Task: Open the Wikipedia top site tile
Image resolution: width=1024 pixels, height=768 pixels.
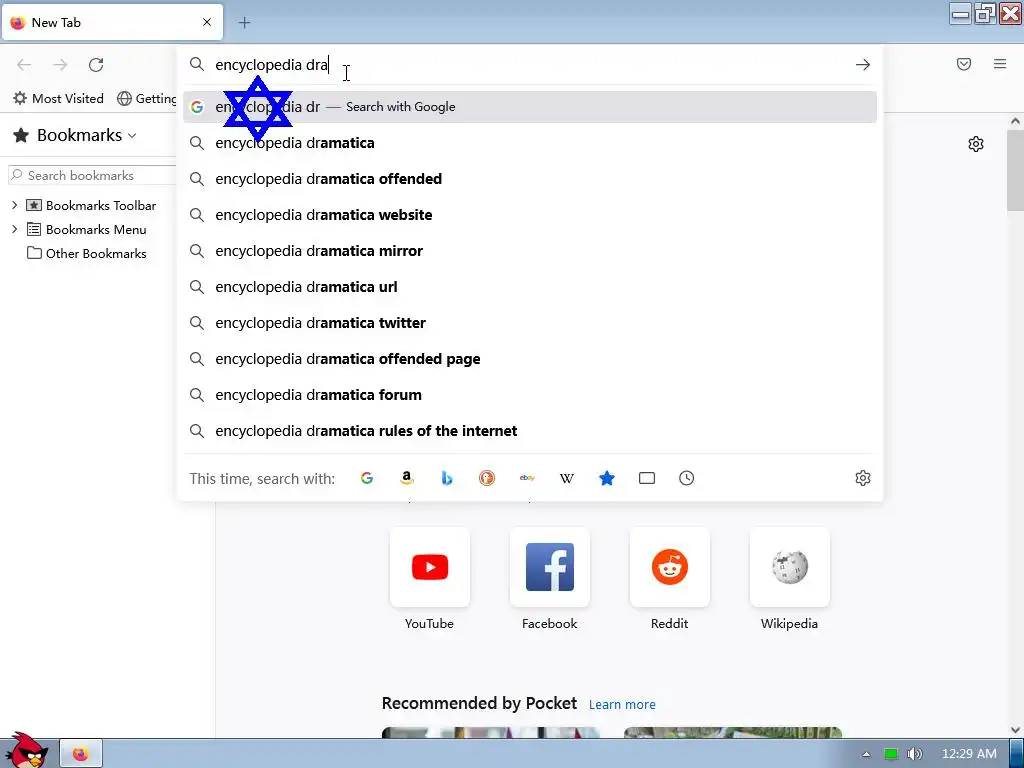Action: click(790, 567)
